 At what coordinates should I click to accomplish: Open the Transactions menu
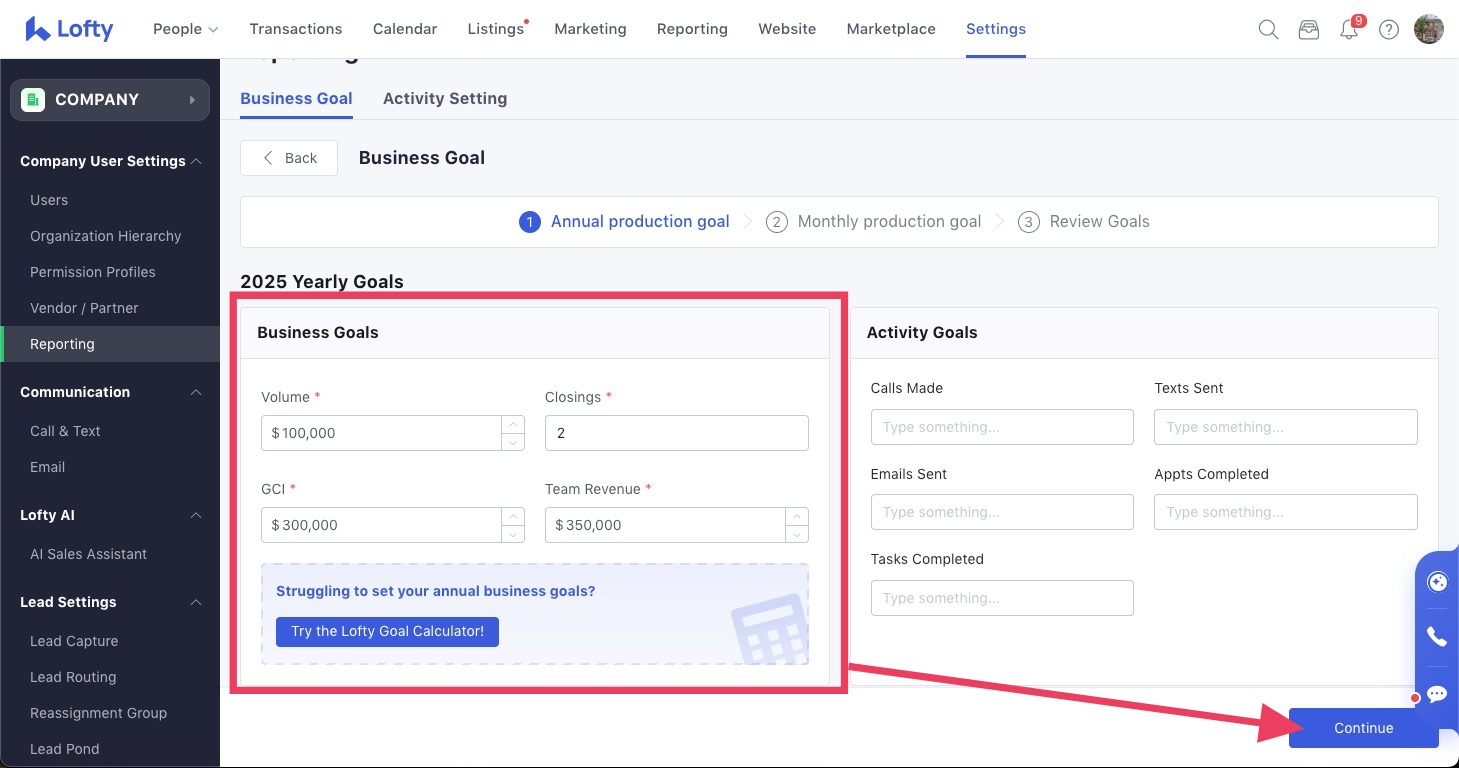[296, 29]
